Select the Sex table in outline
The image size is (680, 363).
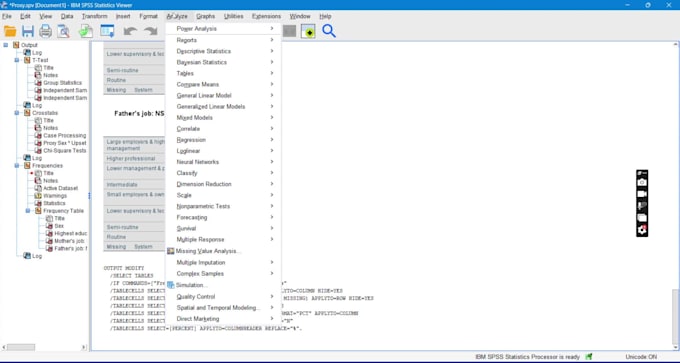(x=59, y=226)
